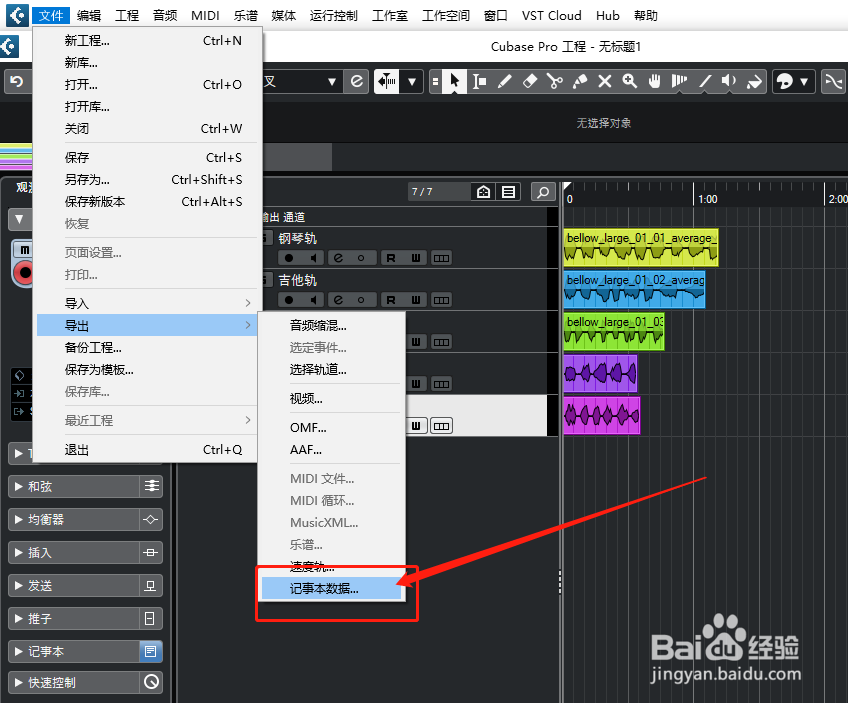Screen dimensions: 848x703
Task: Select the Object Selection arrow tool
Action: [x=454, y=82]
